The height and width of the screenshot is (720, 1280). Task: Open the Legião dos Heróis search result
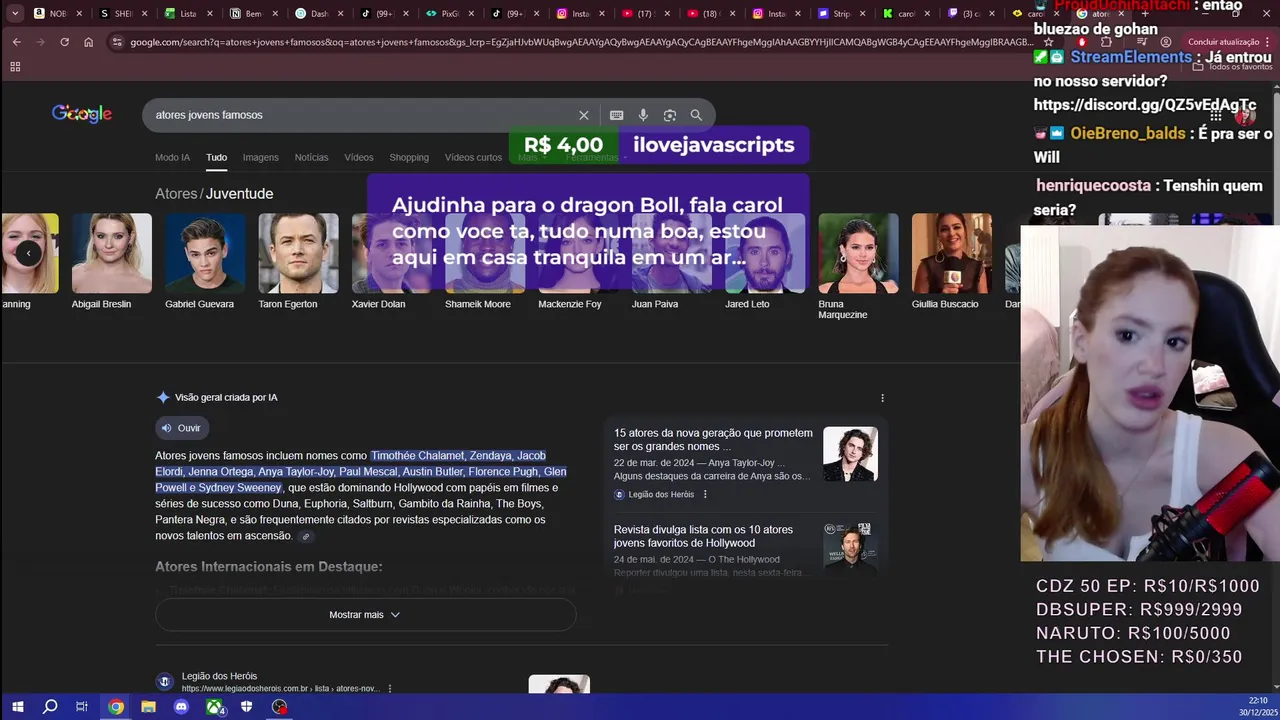[219, 677]
